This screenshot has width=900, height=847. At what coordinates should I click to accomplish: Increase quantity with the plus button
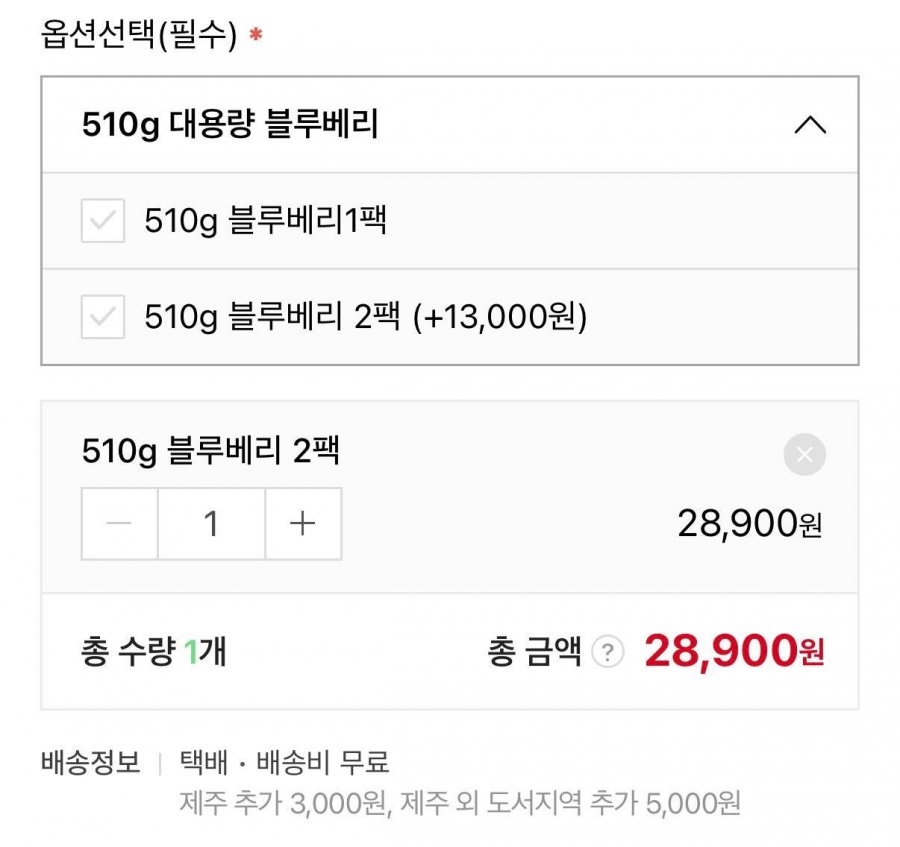coord(302,524)
